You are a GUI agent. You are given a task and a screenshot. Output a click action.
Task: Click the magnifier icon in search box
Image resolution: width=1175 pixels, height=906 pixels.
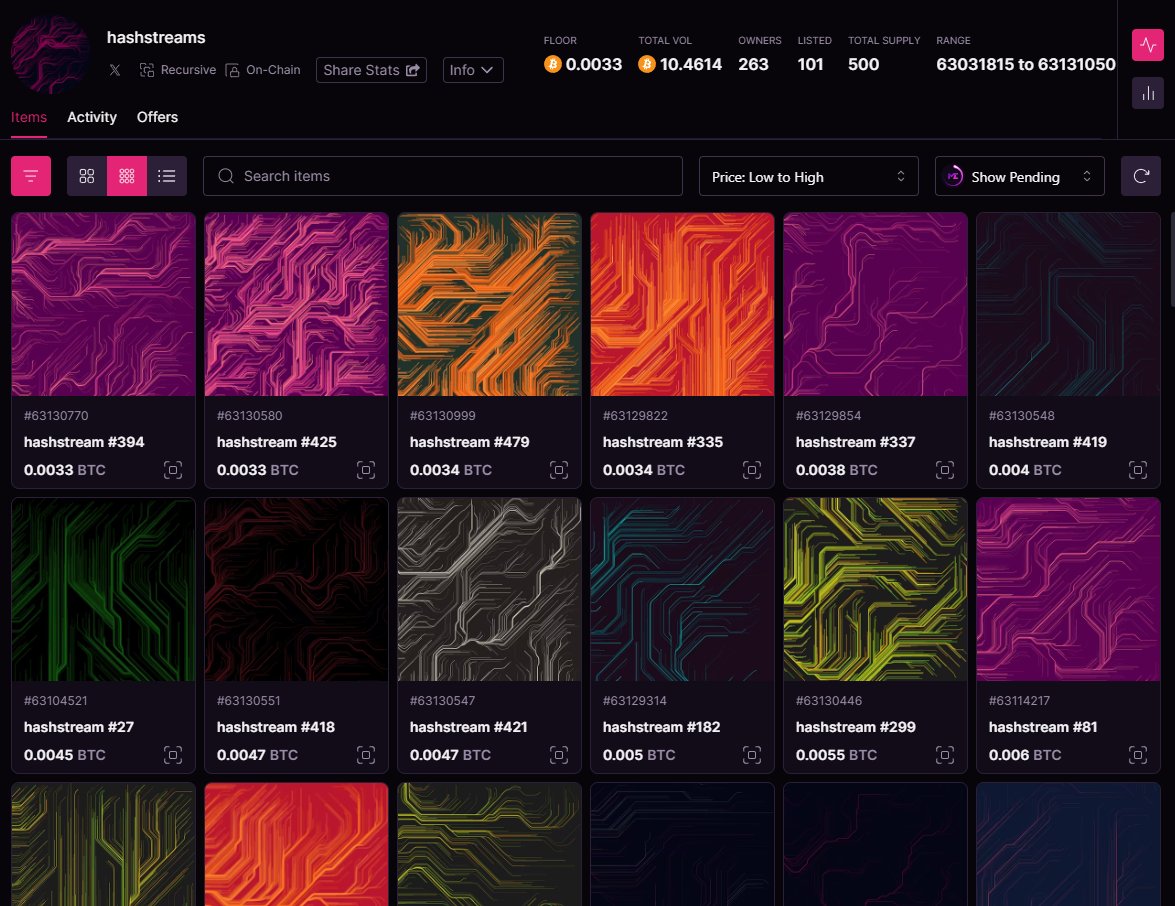pos(226,176)
